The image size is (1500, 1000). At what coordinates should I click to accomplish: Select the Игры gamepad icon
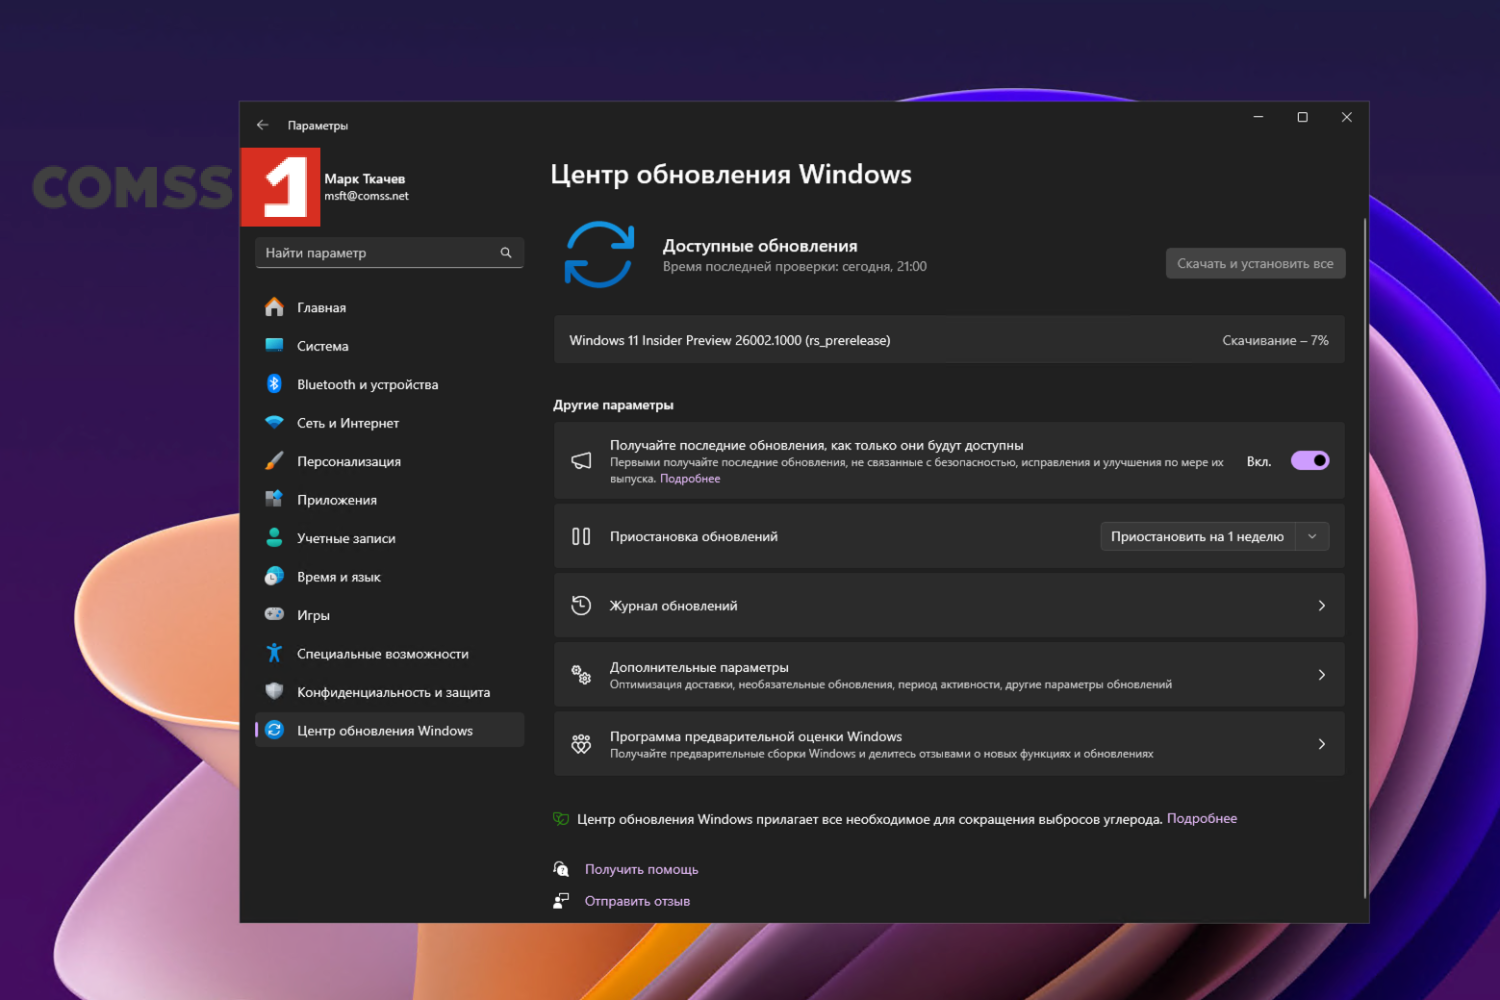tap(275, 614)
